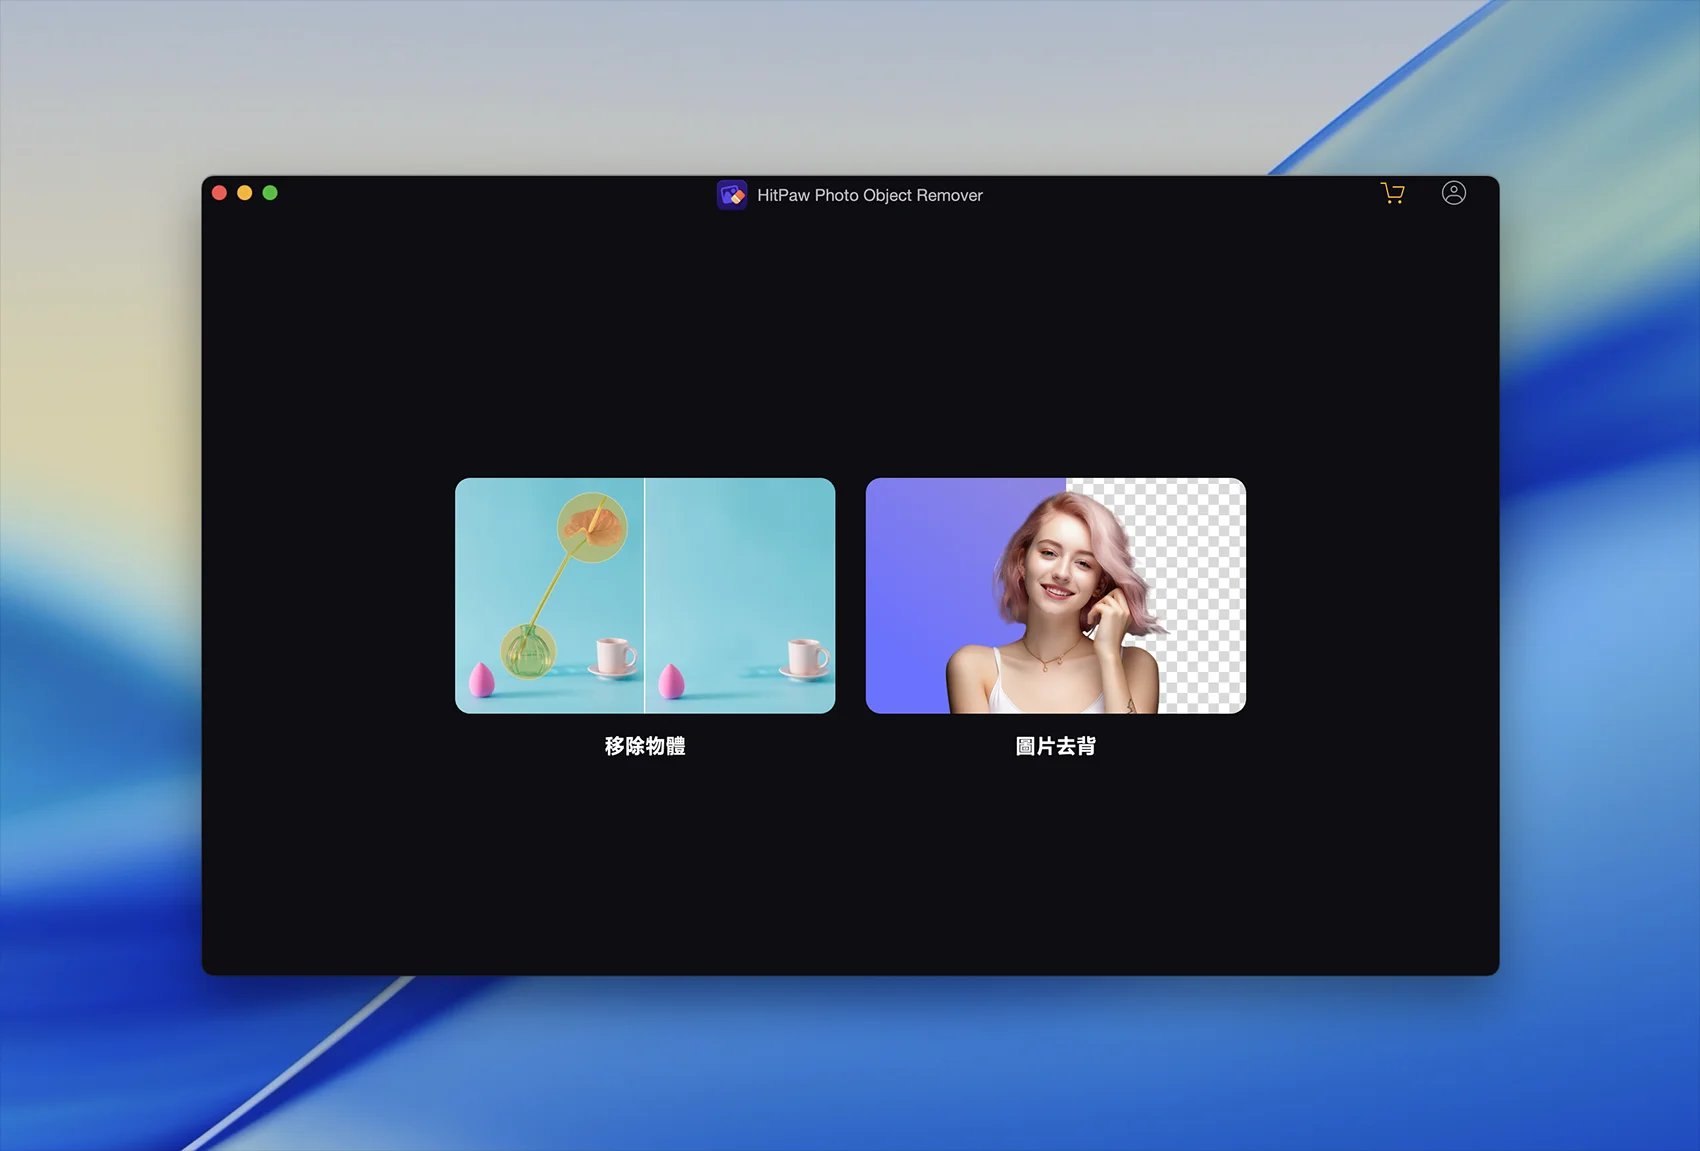Viewport: 1700px width, 1151px height.
Task: Open the 移除物體 remove object feature card
Action: pos(645,595)
